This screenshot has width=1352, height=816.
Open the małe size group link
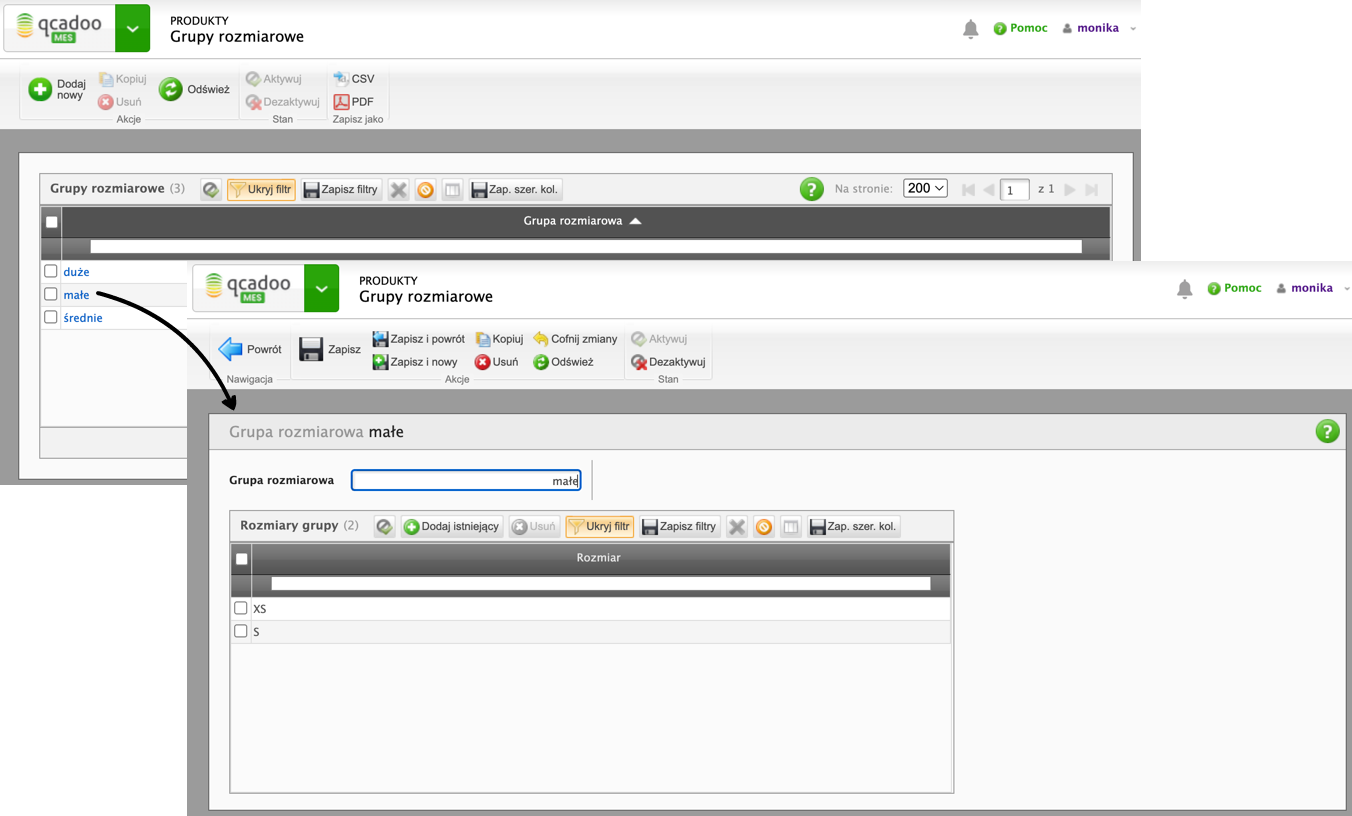pos(76,295)
